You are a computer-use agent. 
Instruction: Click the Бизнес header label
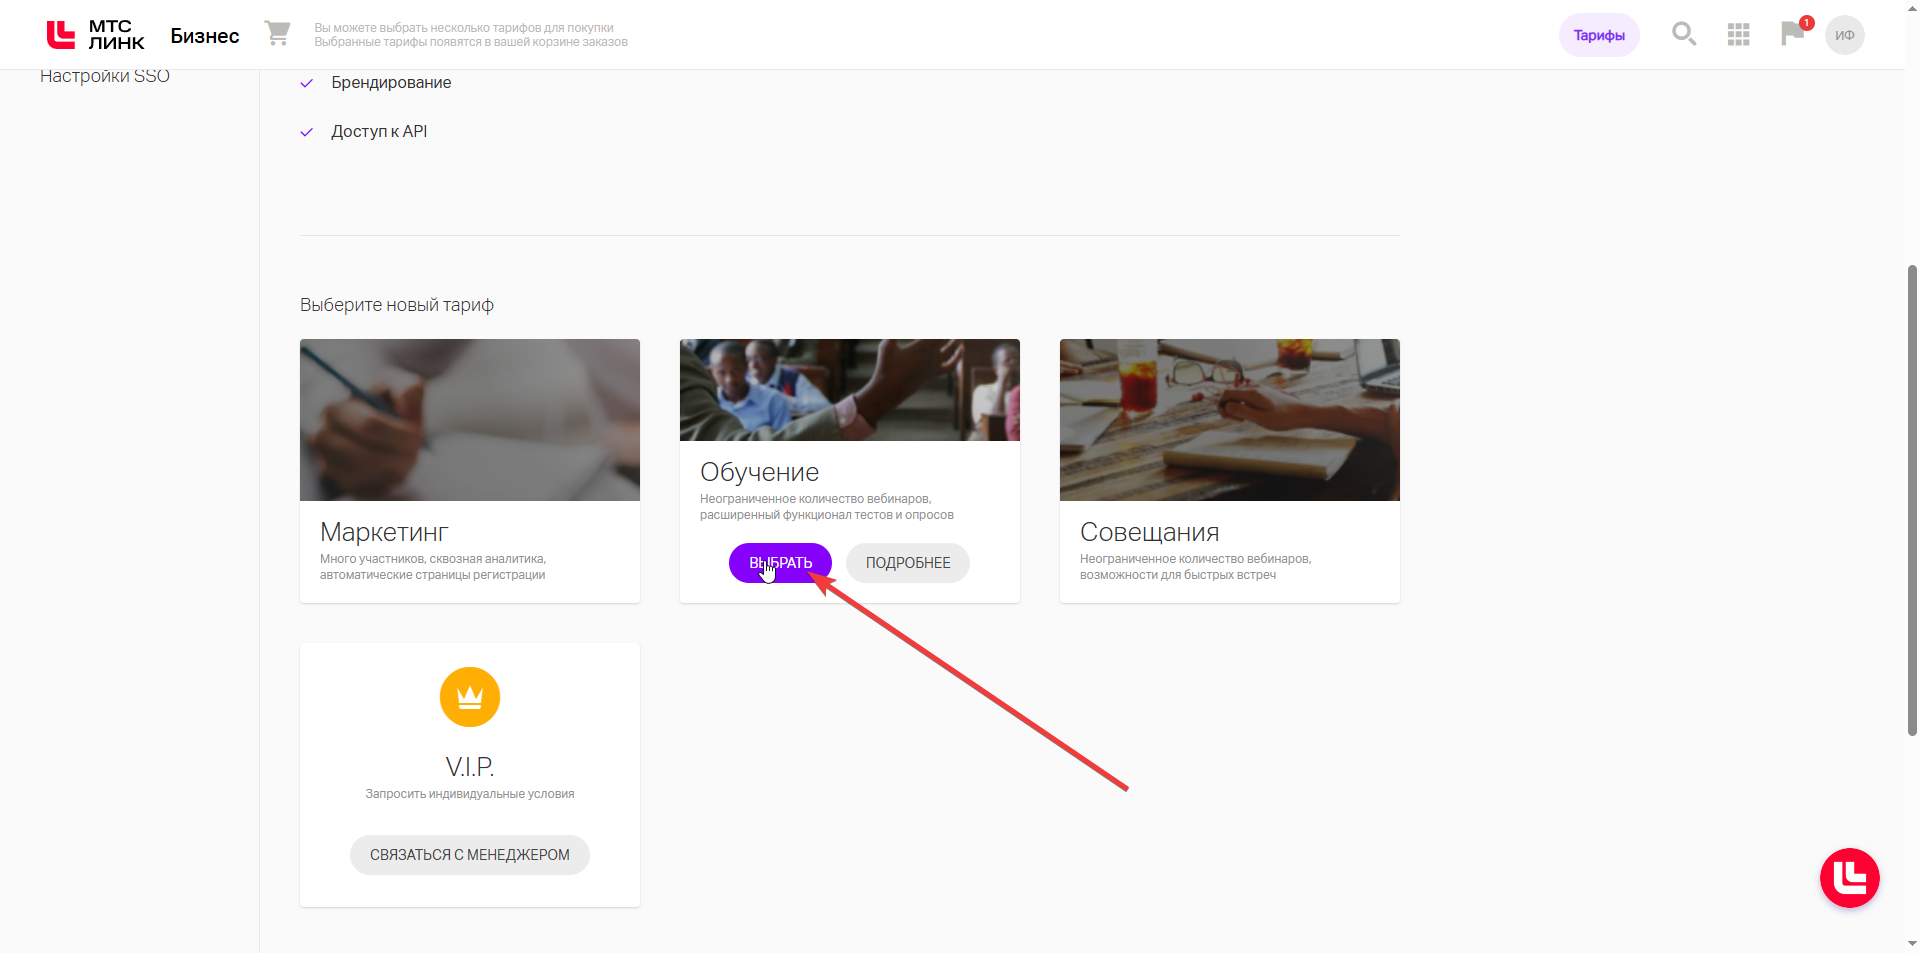[x=205, y=36]
